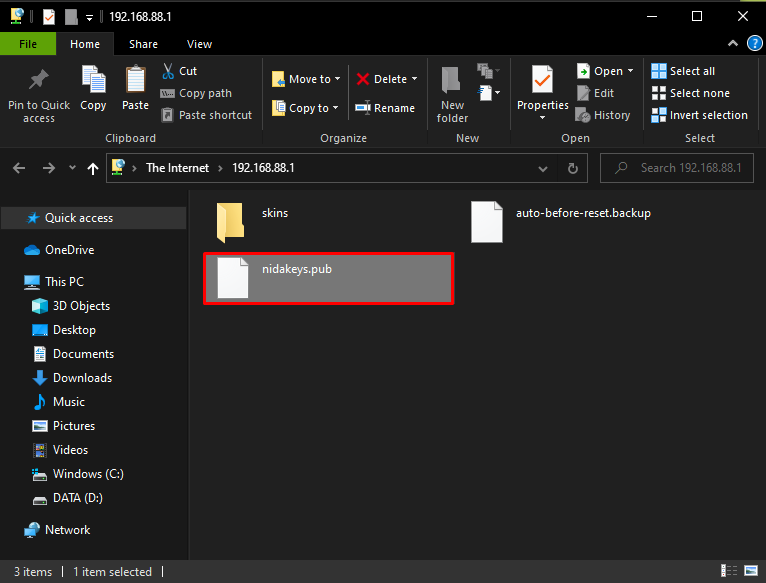Click the Open button in ribbon
The width and height of the screenshot is (766, 583).
point(599,71)
